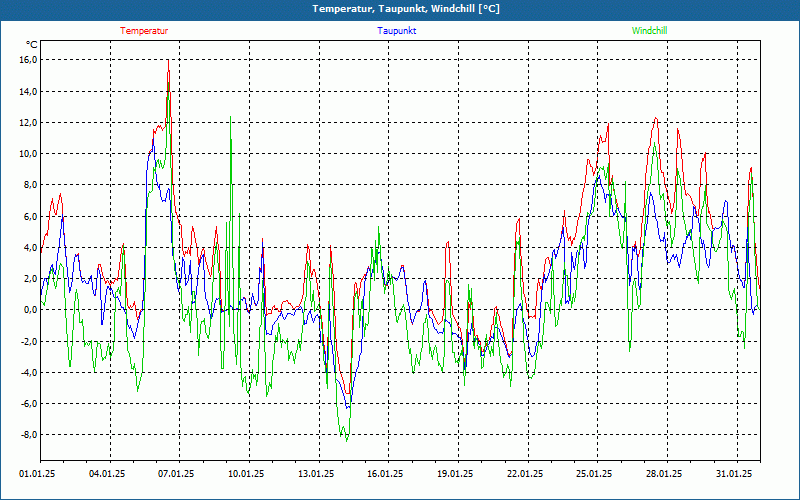Click the 16,0 Y-axis value
The height and width of the screenshot is (500, 800).
29,60
